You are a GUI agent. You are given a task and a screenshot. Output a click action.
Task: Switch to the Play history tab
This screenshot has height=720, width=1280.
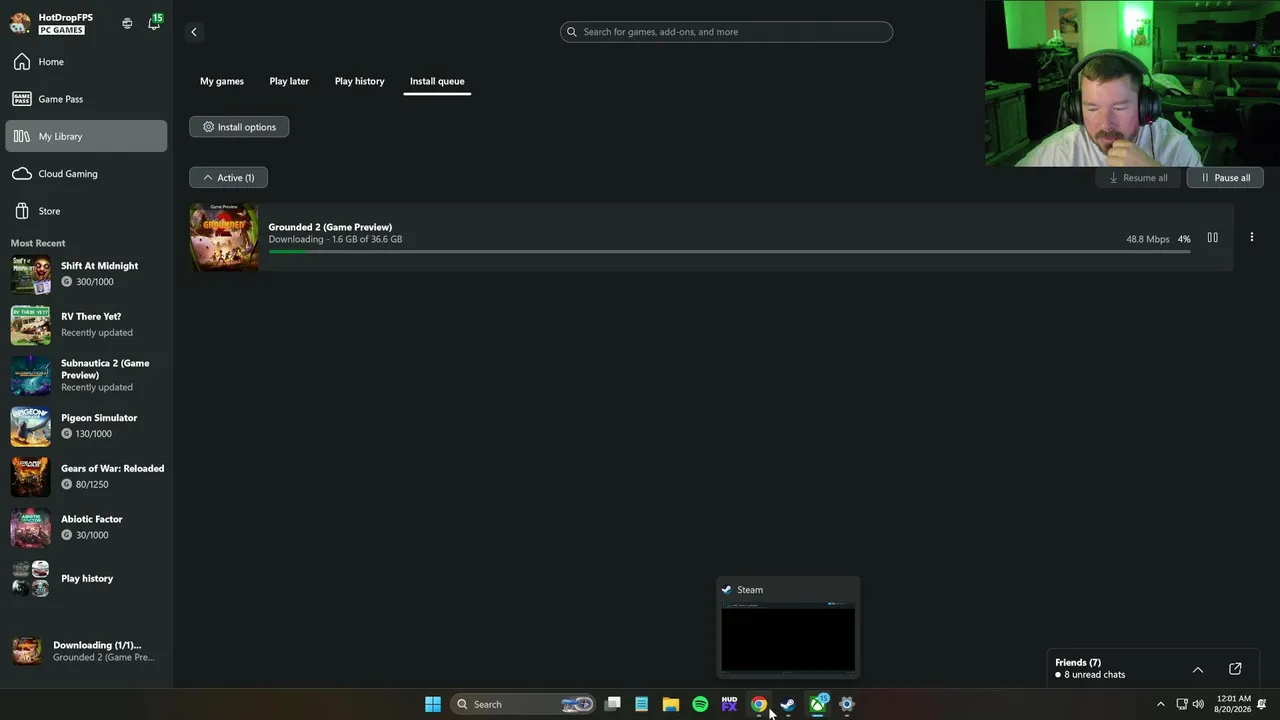click(359, 81)
